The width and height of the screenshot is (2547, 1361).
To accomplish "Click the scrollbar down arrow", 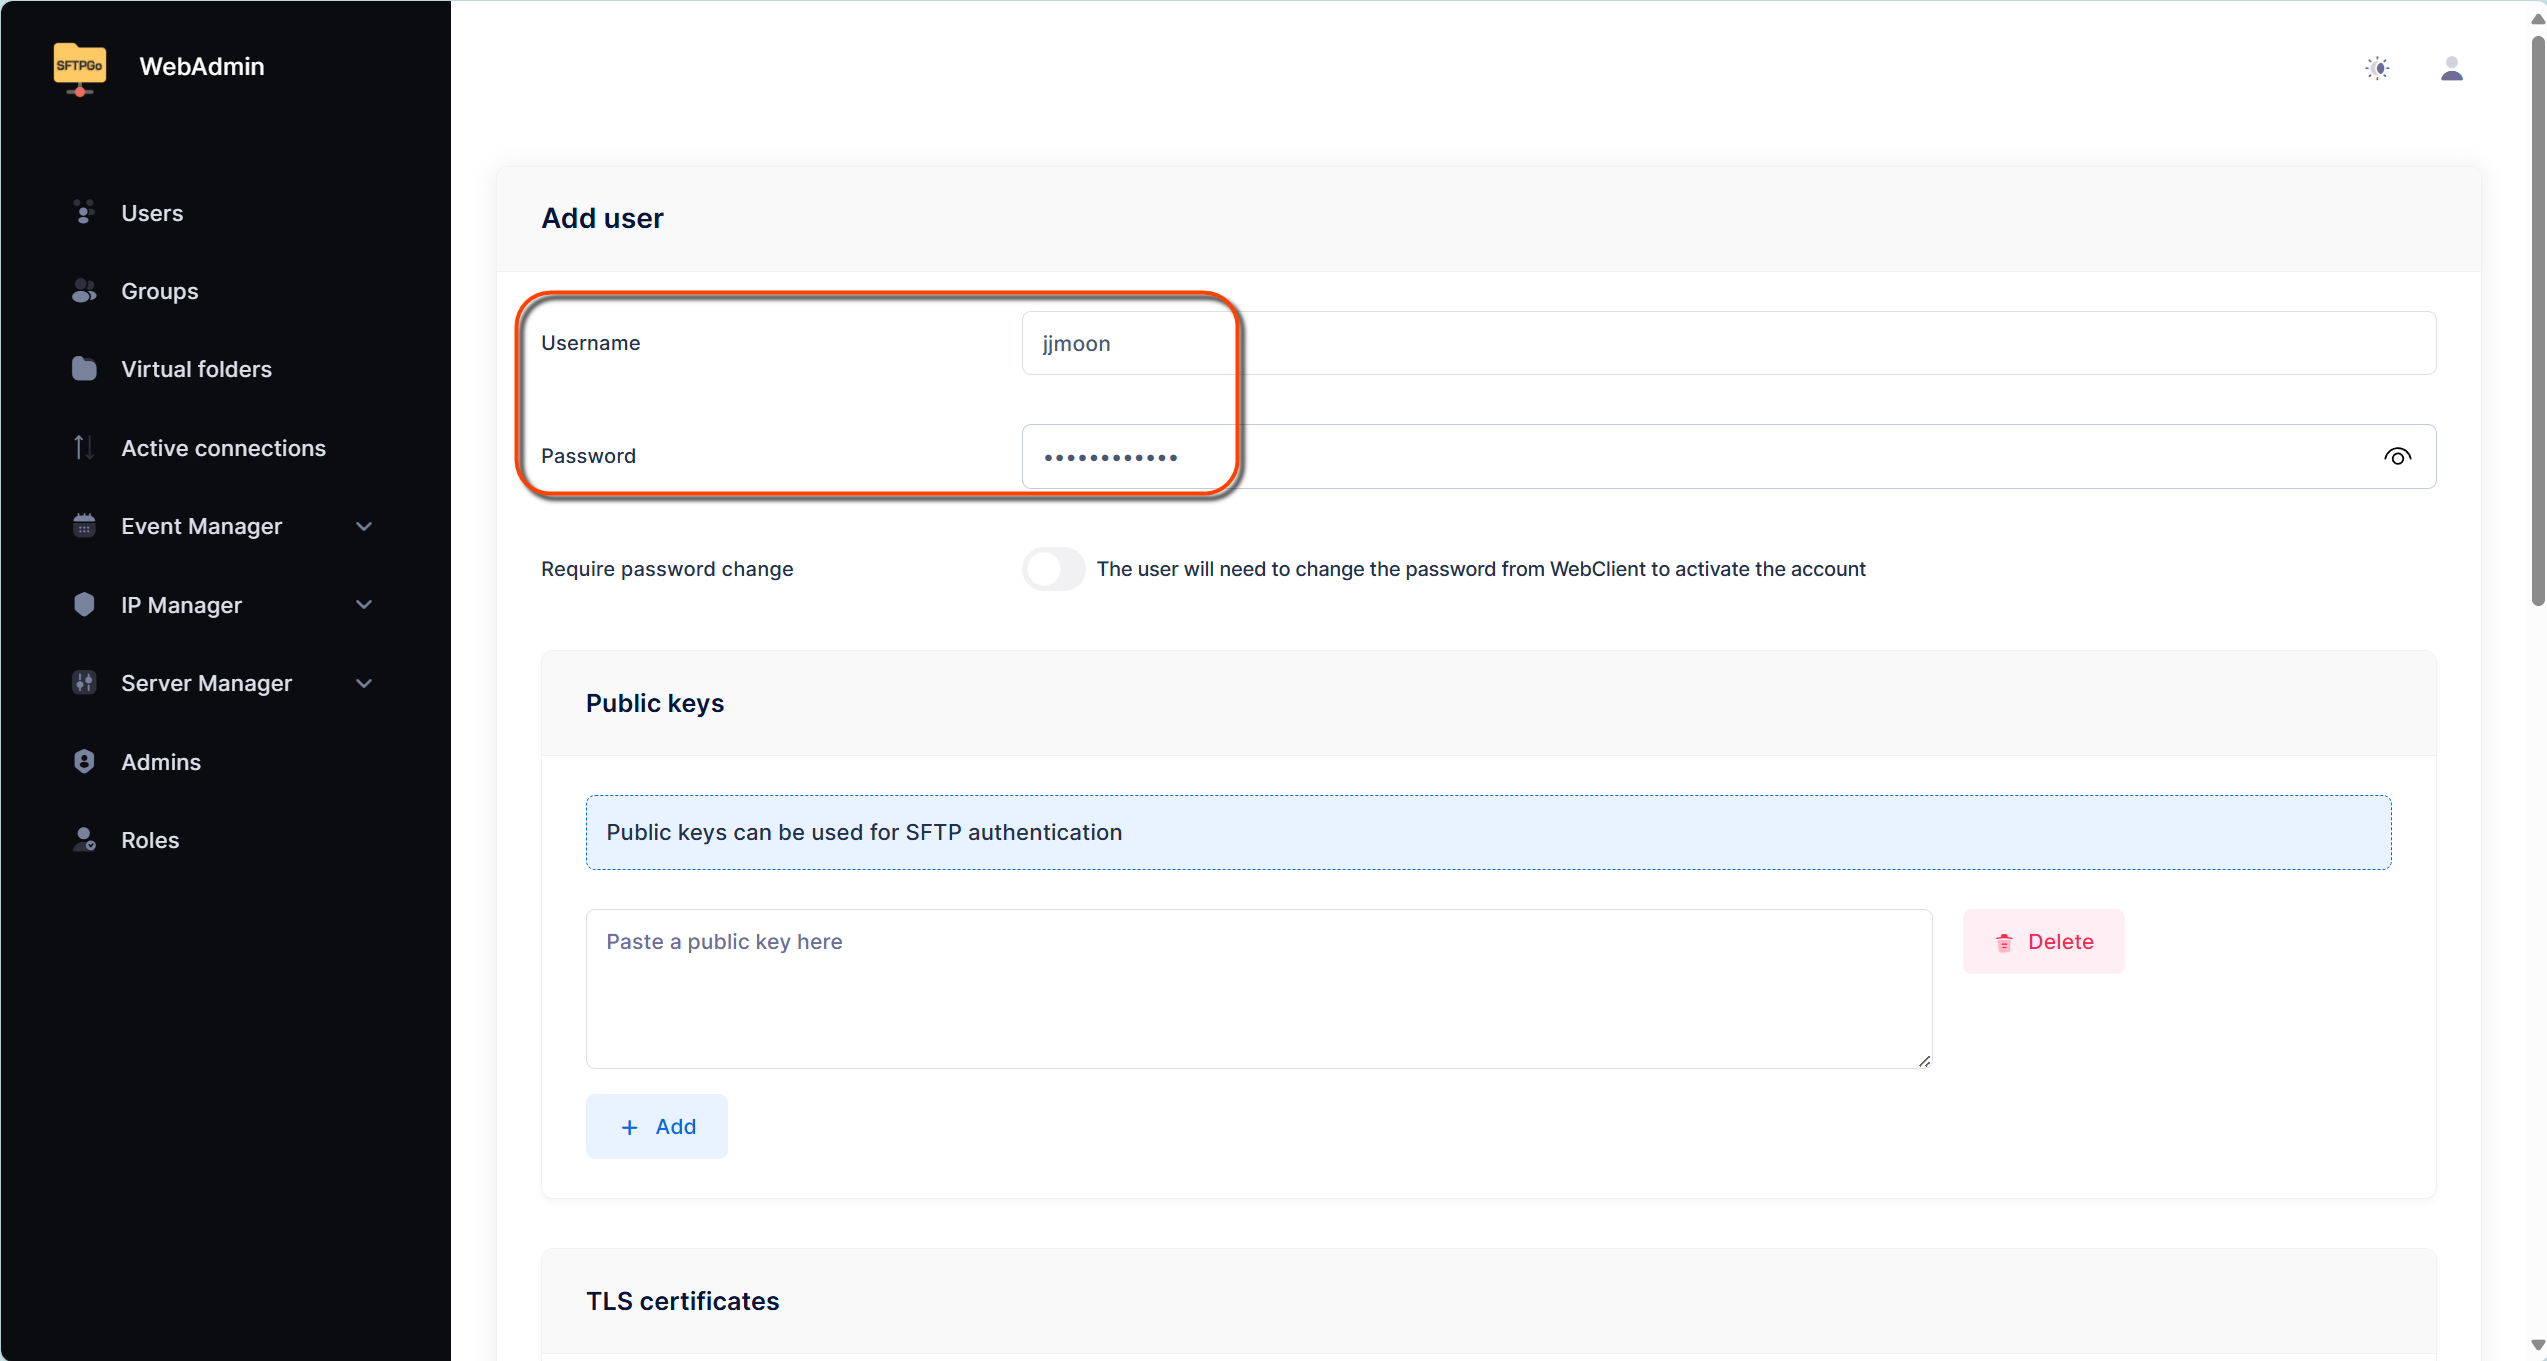I will tap(2537, 1346).
